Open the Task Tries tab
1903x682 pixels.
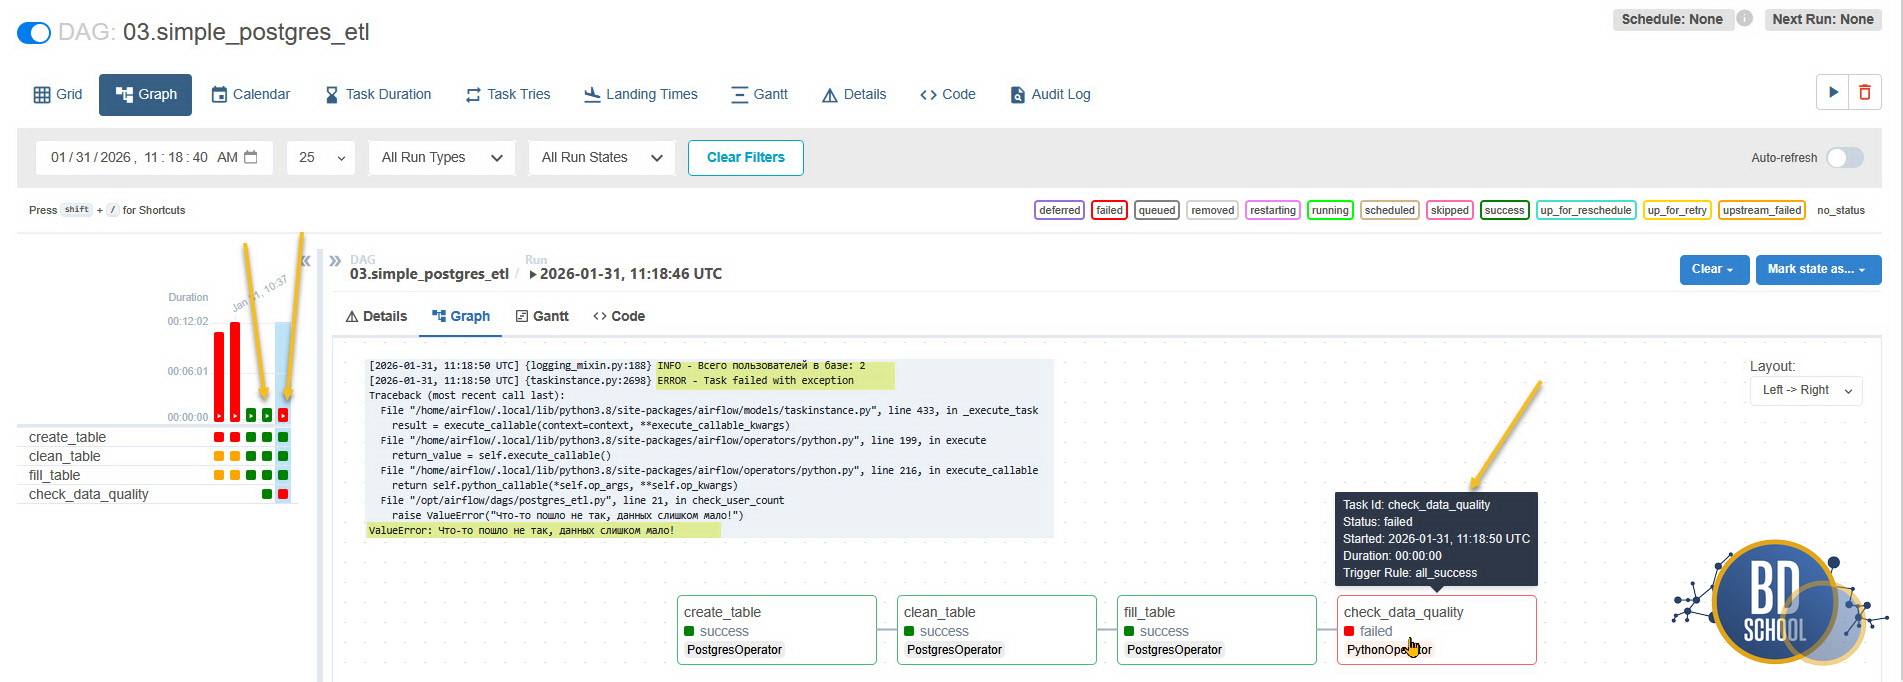click(x=508, y=94)
